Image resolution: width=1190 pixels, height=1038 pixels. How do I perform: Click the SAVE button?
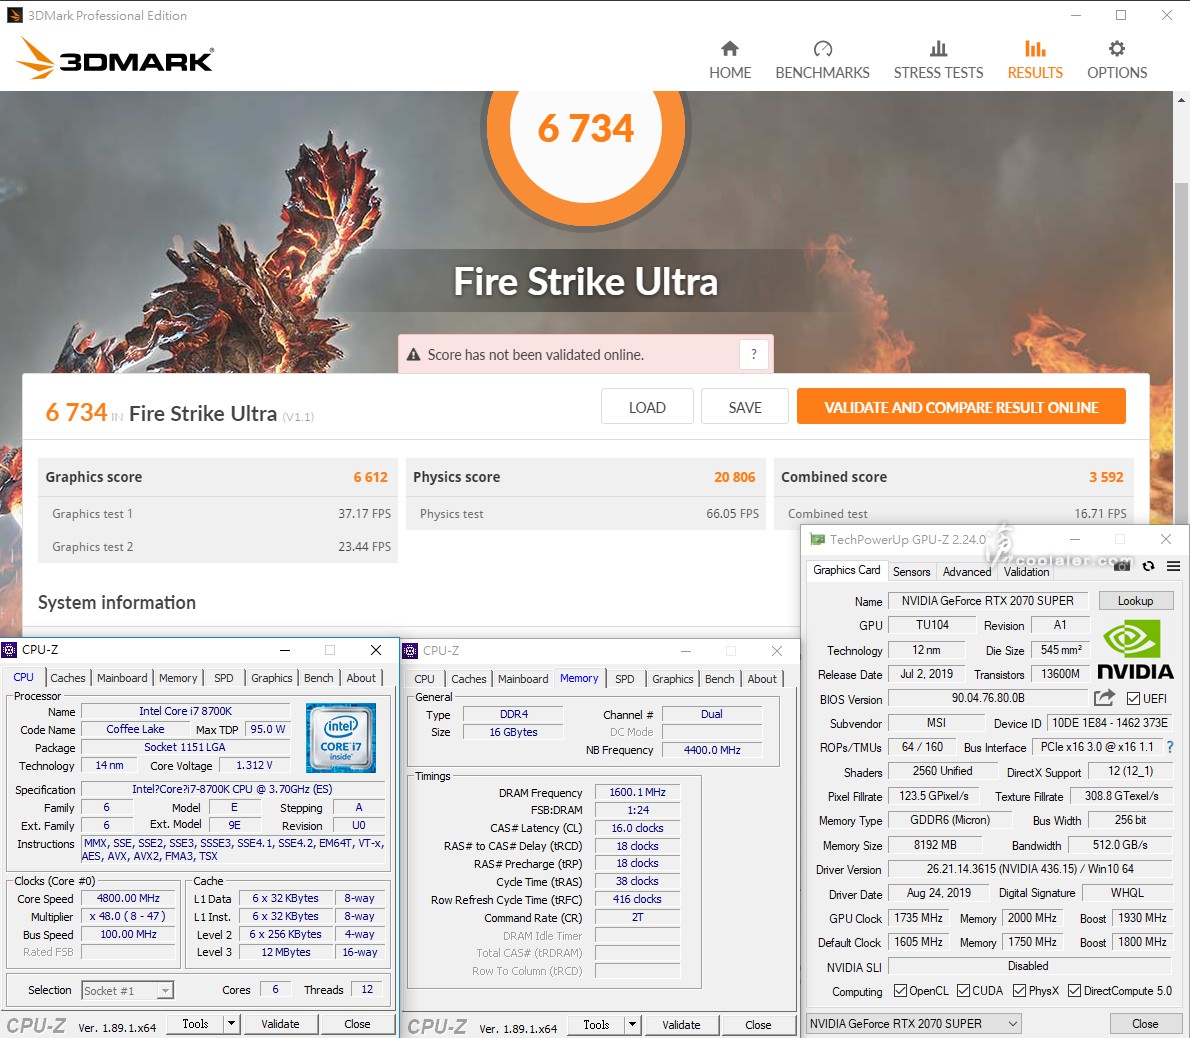[x=745, y=407]
